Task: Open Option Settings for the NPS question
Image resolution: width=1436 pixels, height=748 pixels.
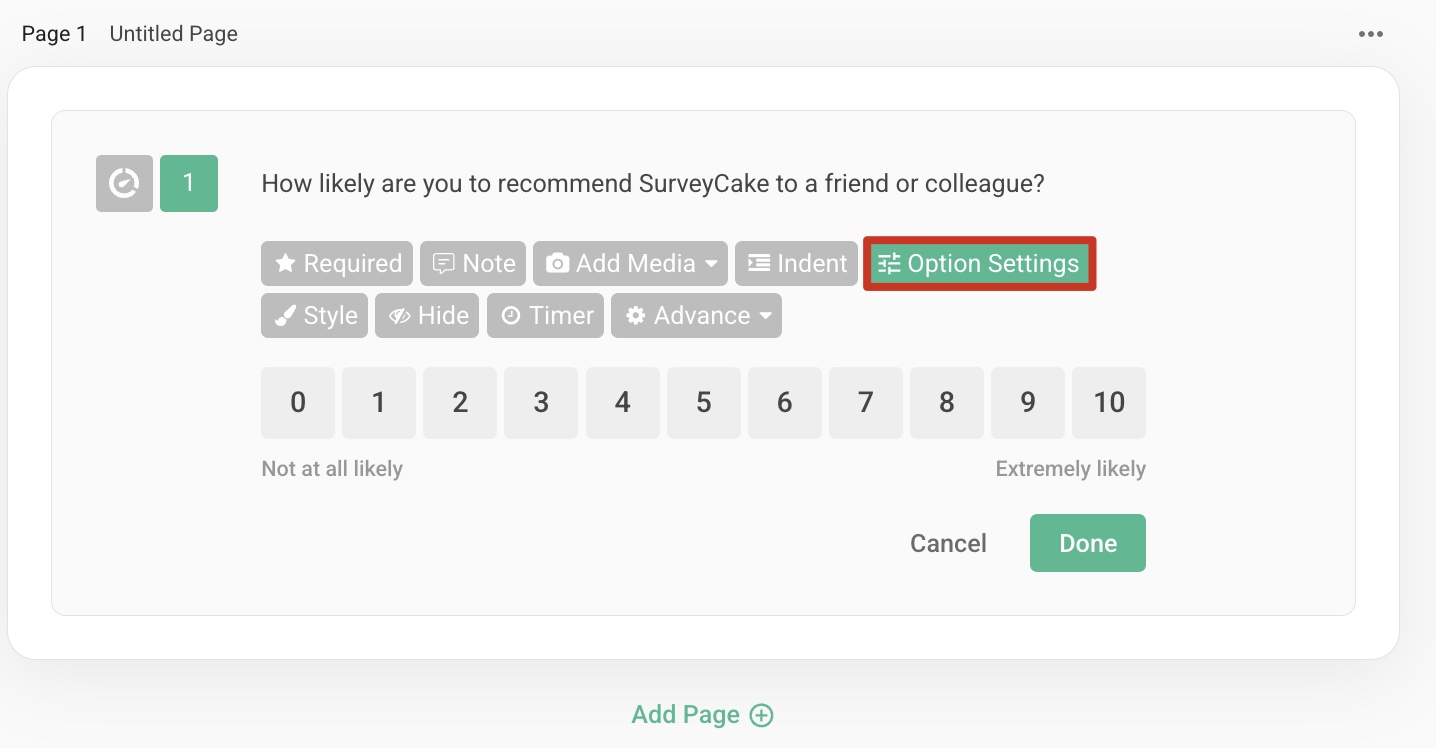Action: [978, 263]
